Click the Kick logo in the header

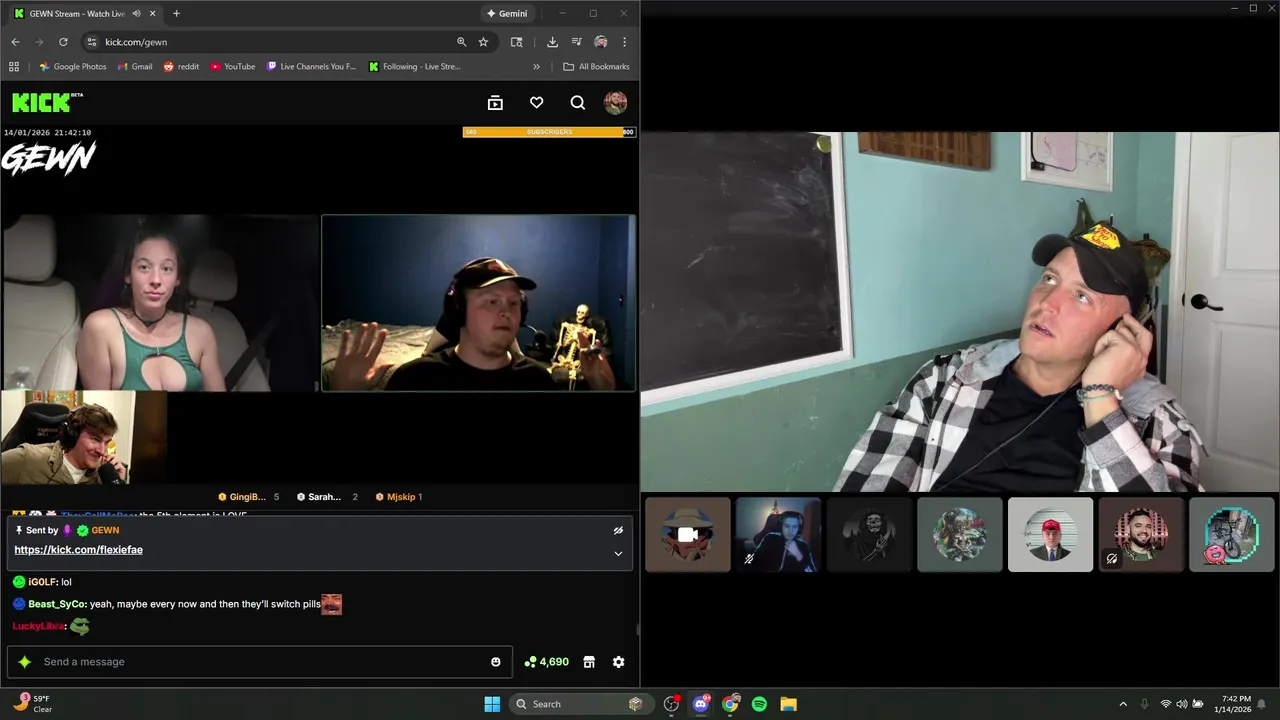(47, 102)
